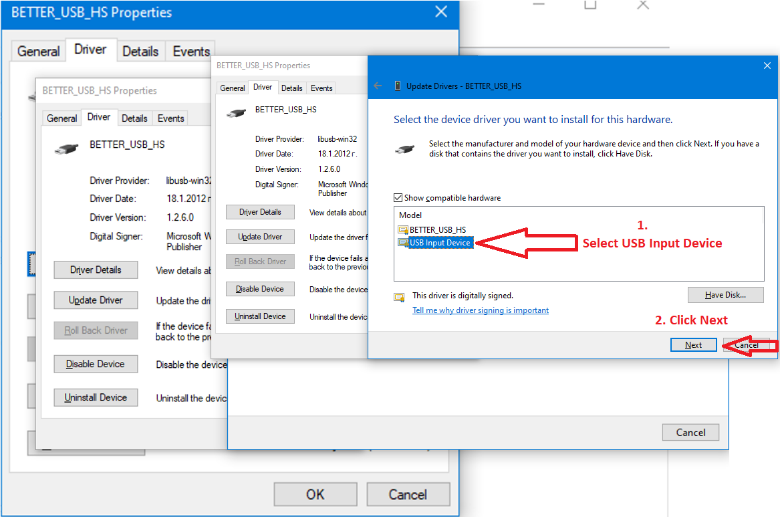The image size is (780, 517).
Task: Click driver version 1.2.6.0 in middle window
Action: click(329, 169)
